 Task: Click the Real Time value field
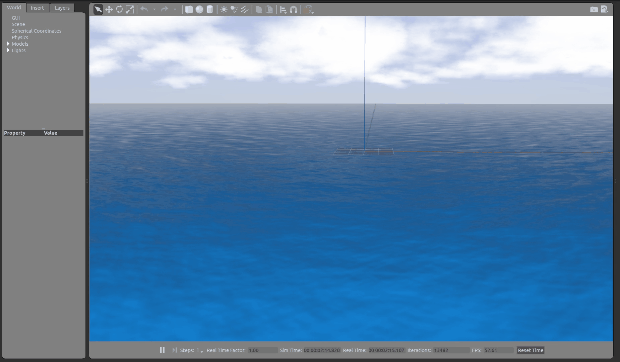coord(387,350)
